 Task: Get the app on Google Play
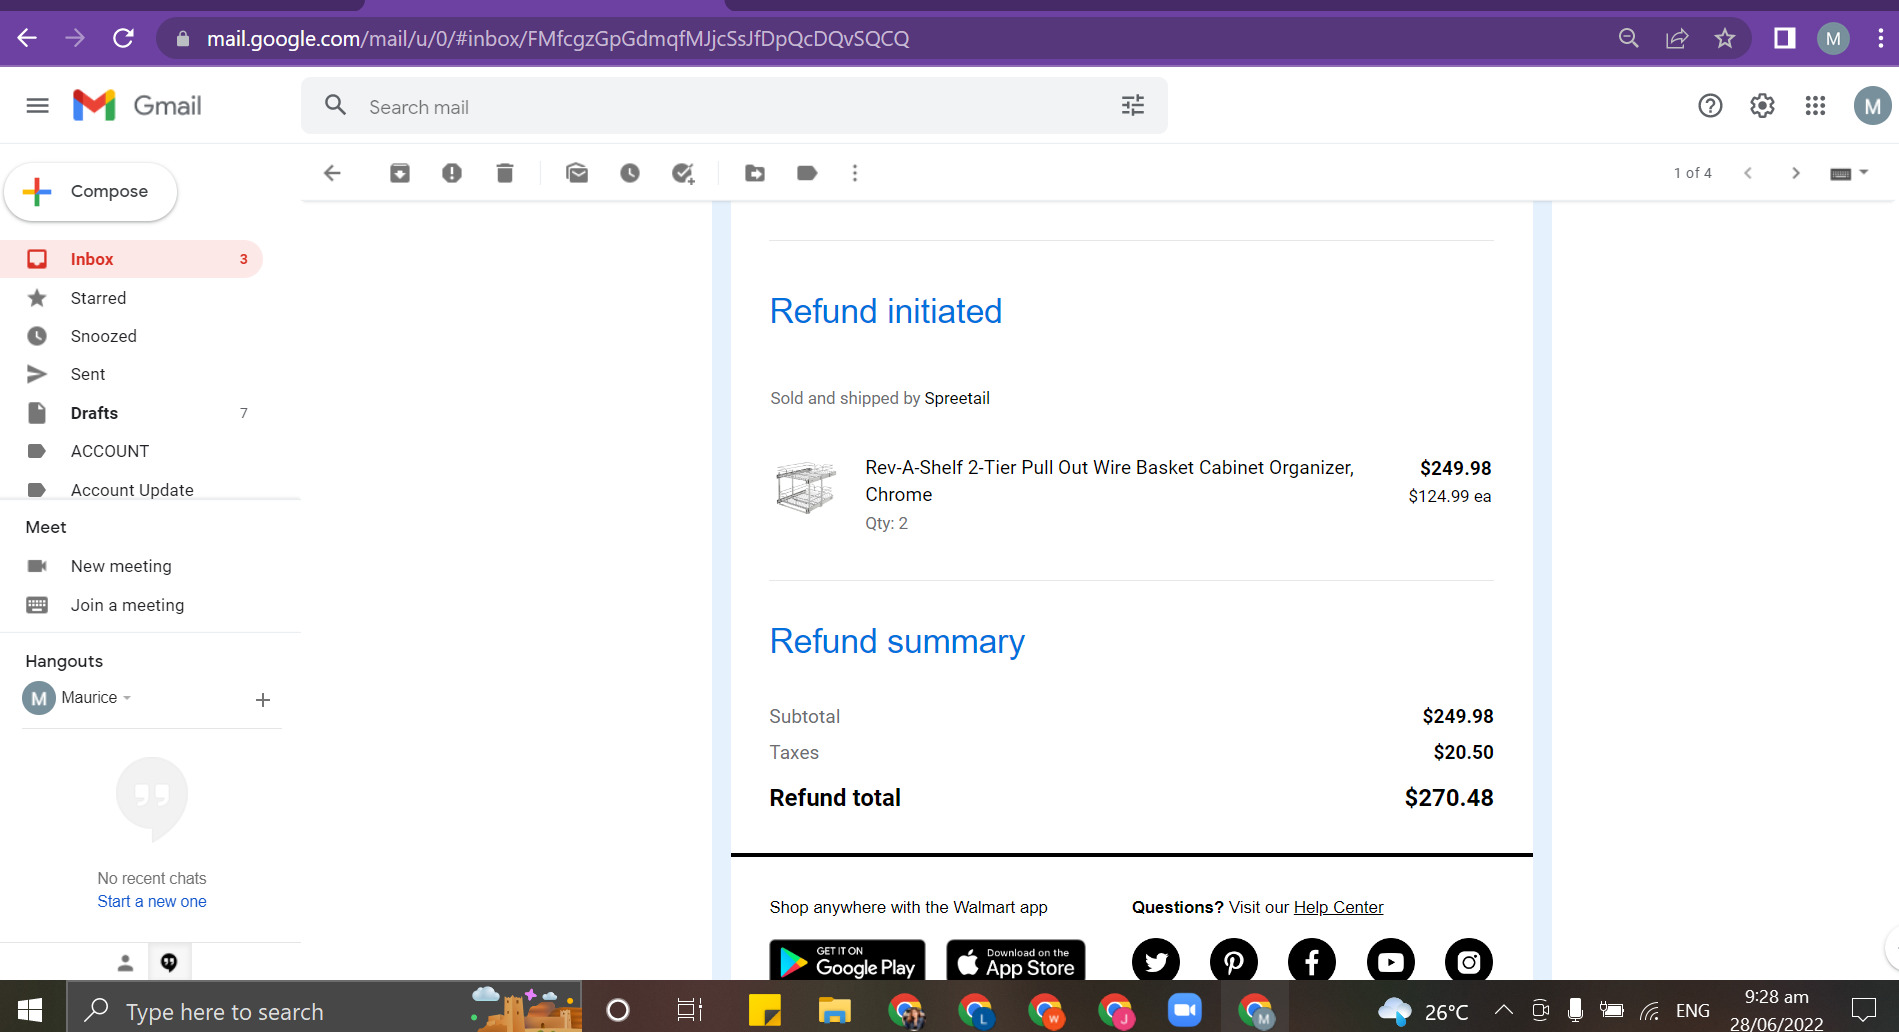pyautogui.click(x=847, y=961)
